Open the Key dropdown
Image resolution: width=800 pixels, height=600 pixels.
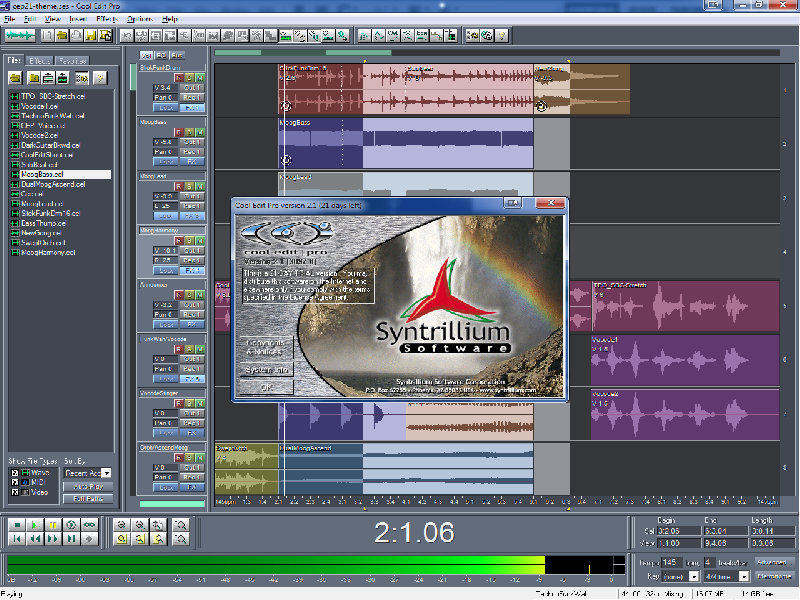pos(694,576)
